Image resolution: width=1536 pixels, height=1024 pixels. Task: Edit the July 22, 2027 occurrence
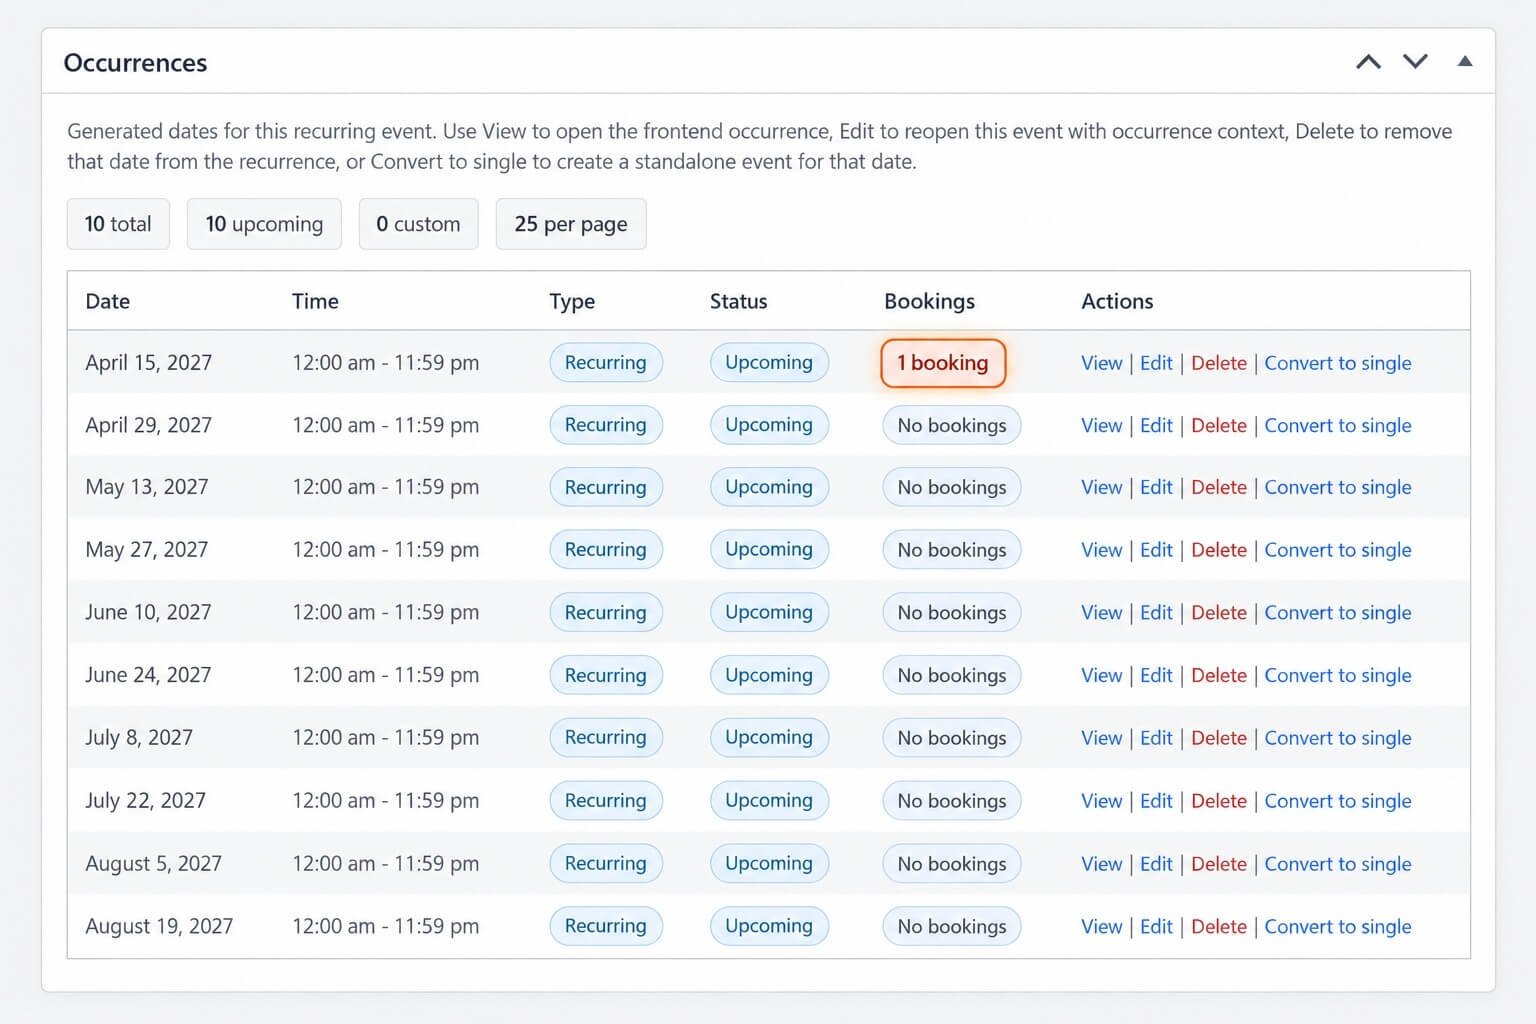click(x=1156, y=801)
